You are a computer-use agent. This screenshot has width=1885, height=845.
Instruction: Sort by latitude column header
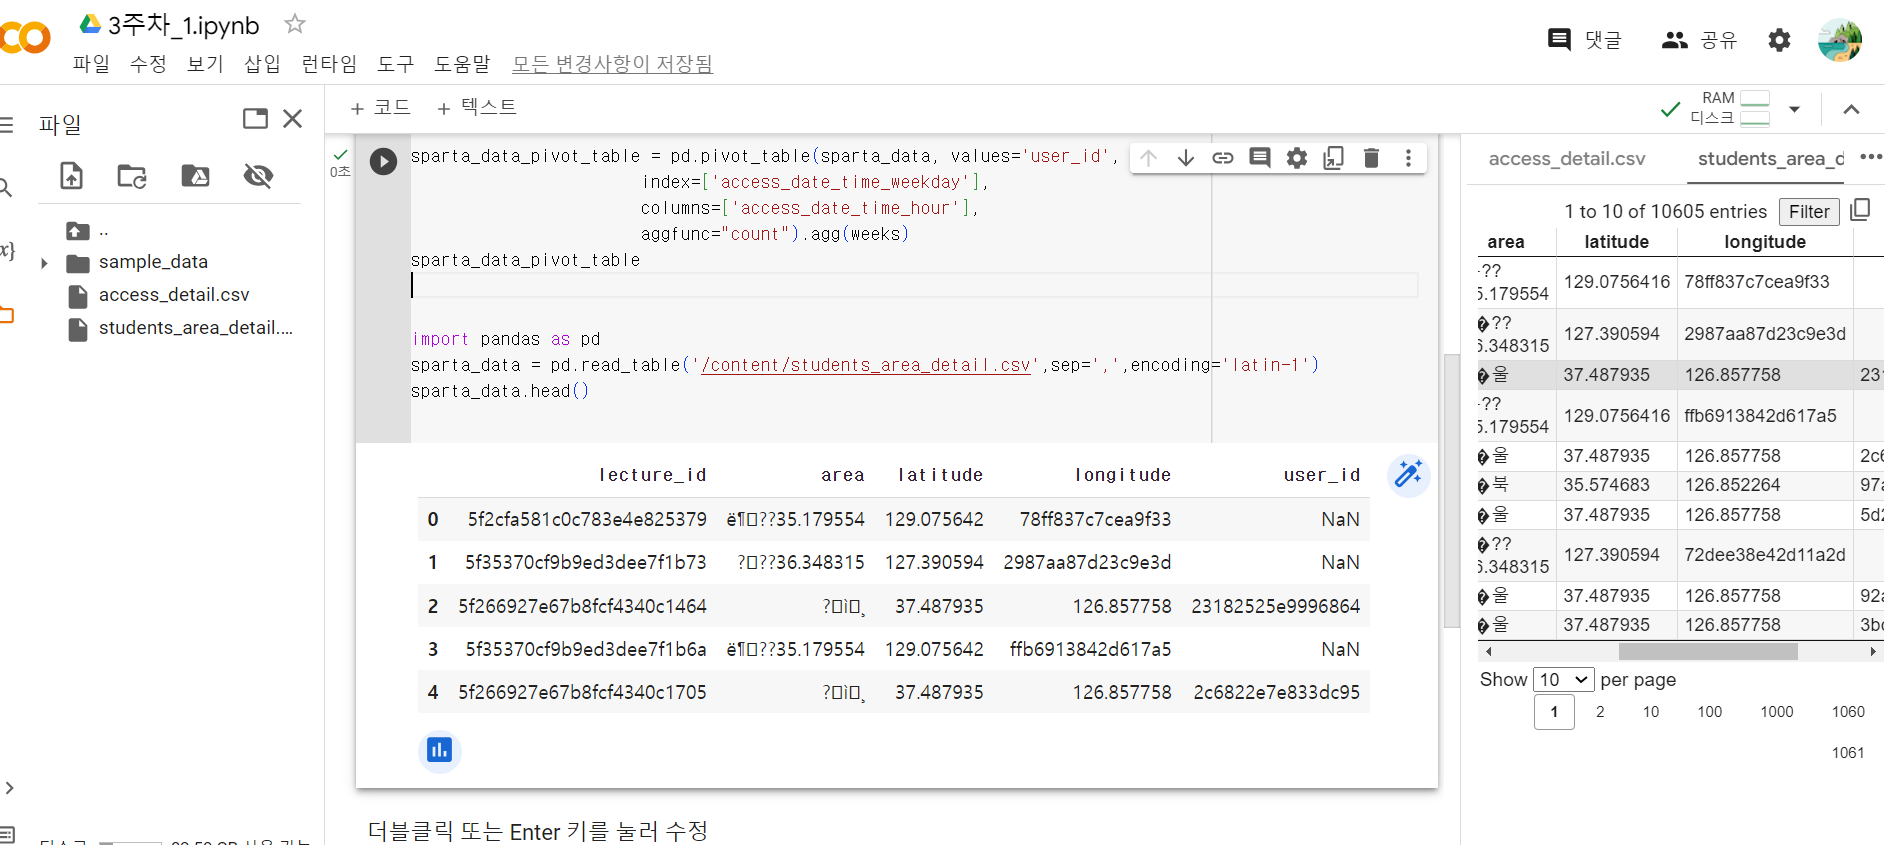[1616, 242]
